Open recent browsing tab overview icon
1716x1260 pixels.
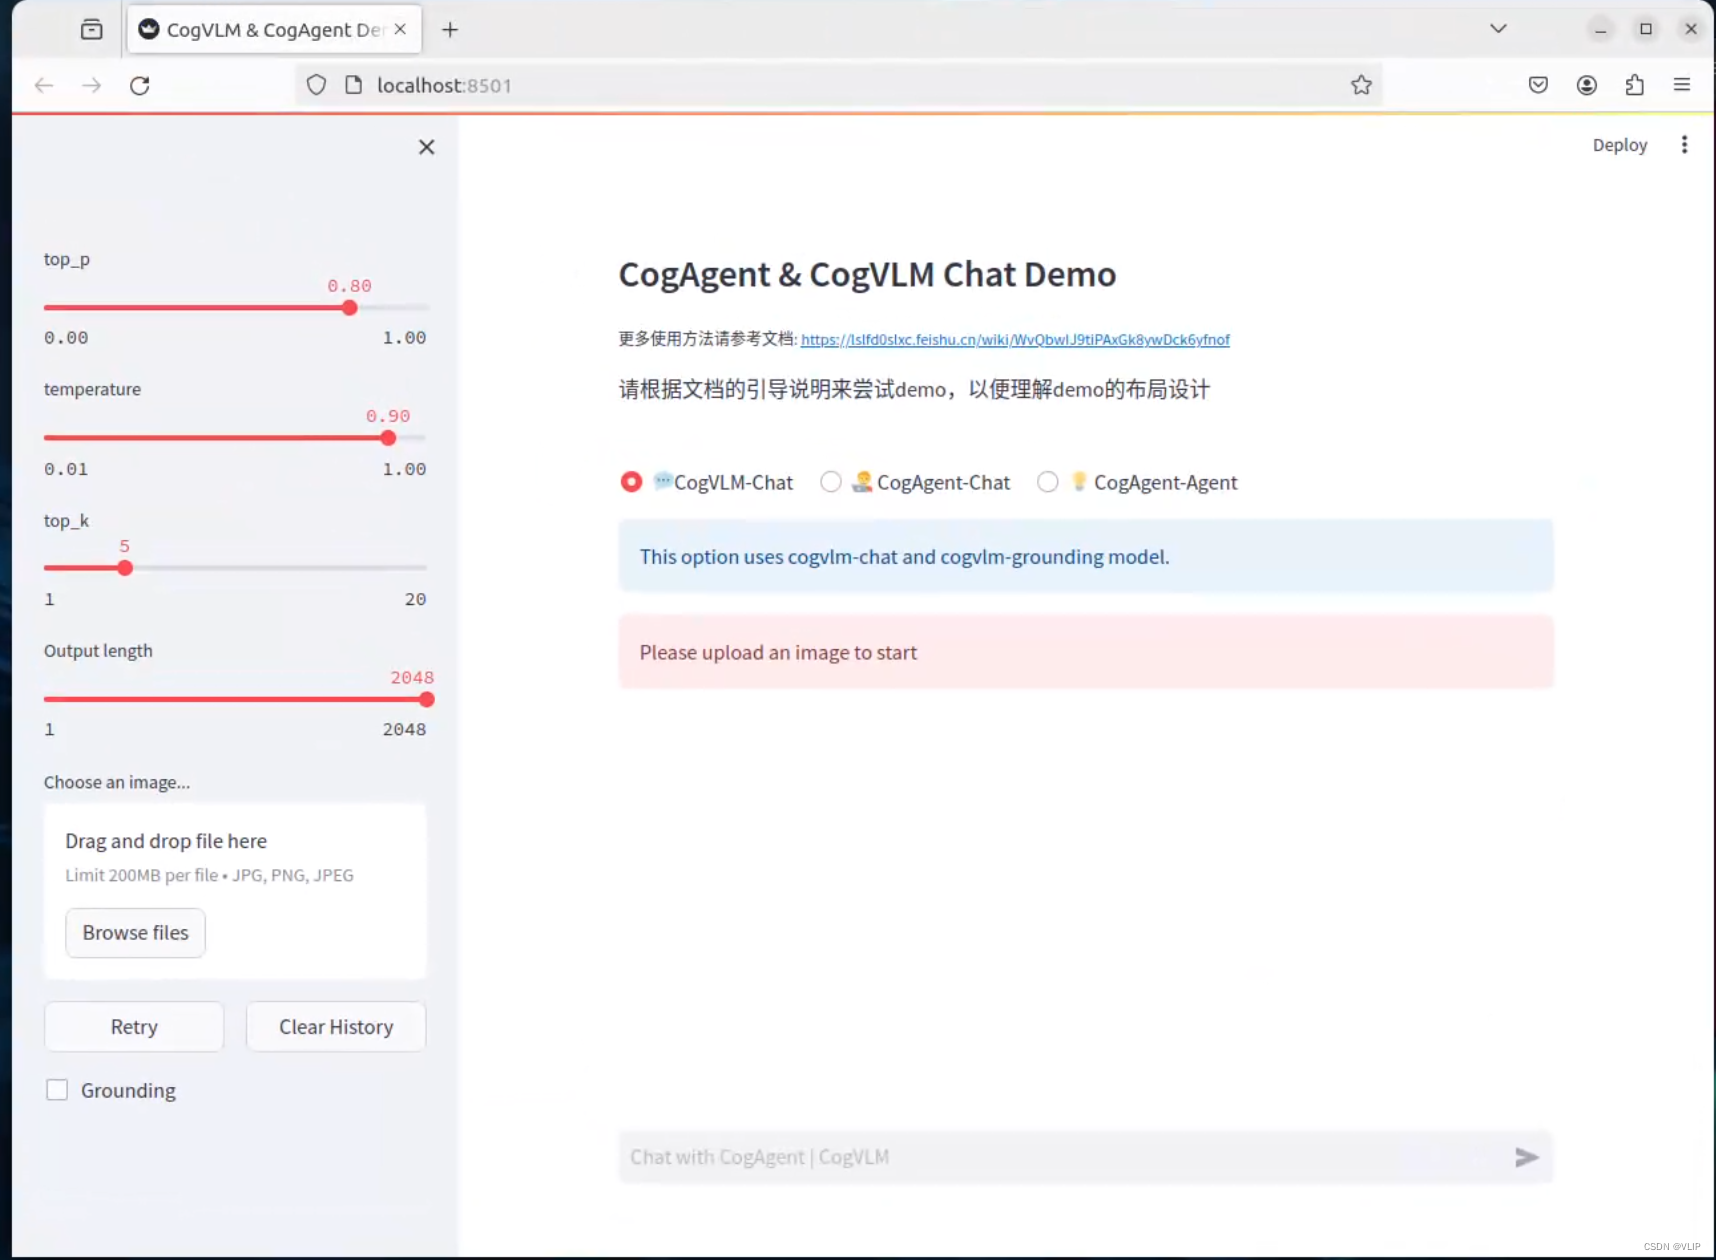click(x=91, y=30)
